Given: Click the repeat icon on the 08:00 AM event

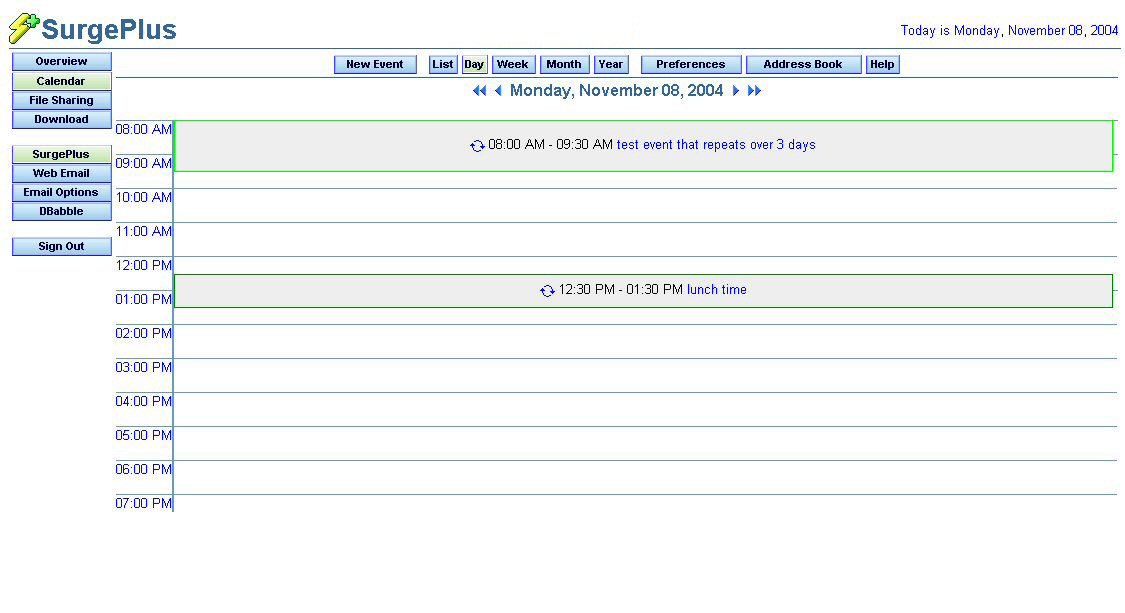Looking at the screenshot, I should click(477, 146).
